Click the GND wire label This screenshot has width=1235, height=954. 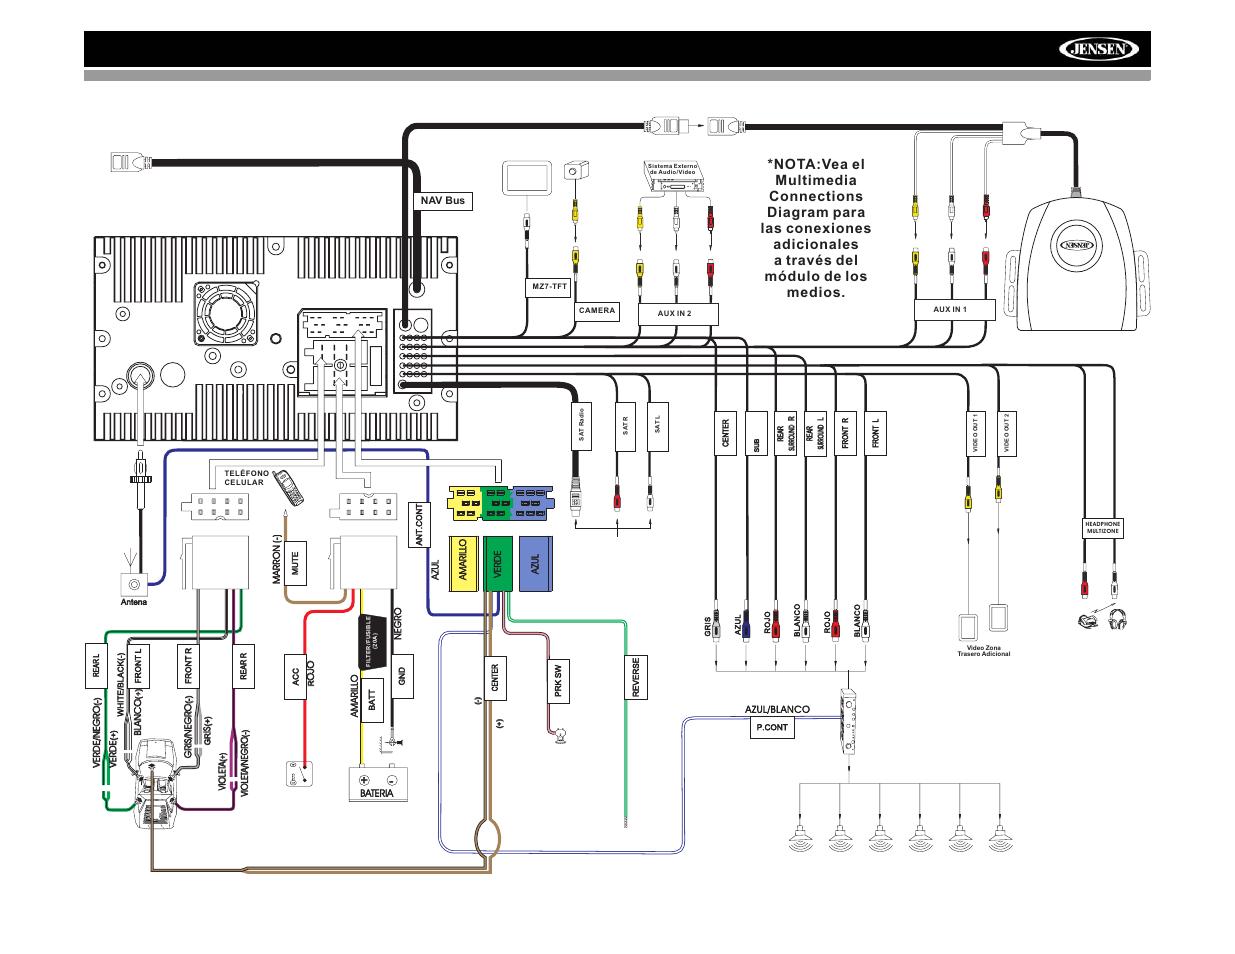tap(403, 676)
